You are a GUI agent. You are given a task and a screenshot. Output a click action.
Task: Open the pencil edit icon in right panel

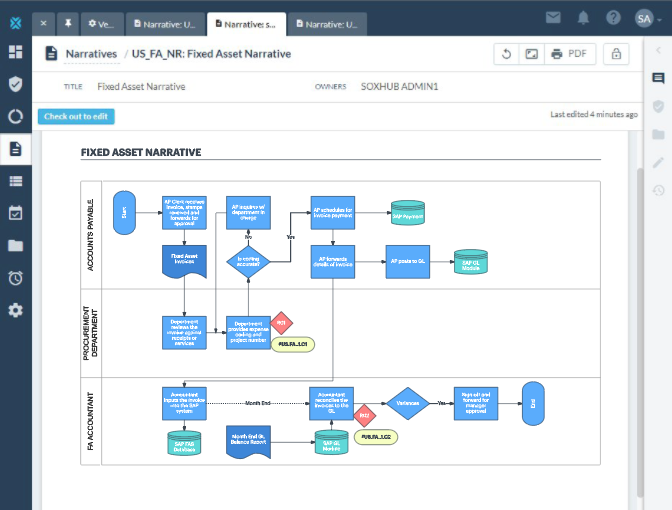click(659, 162)
